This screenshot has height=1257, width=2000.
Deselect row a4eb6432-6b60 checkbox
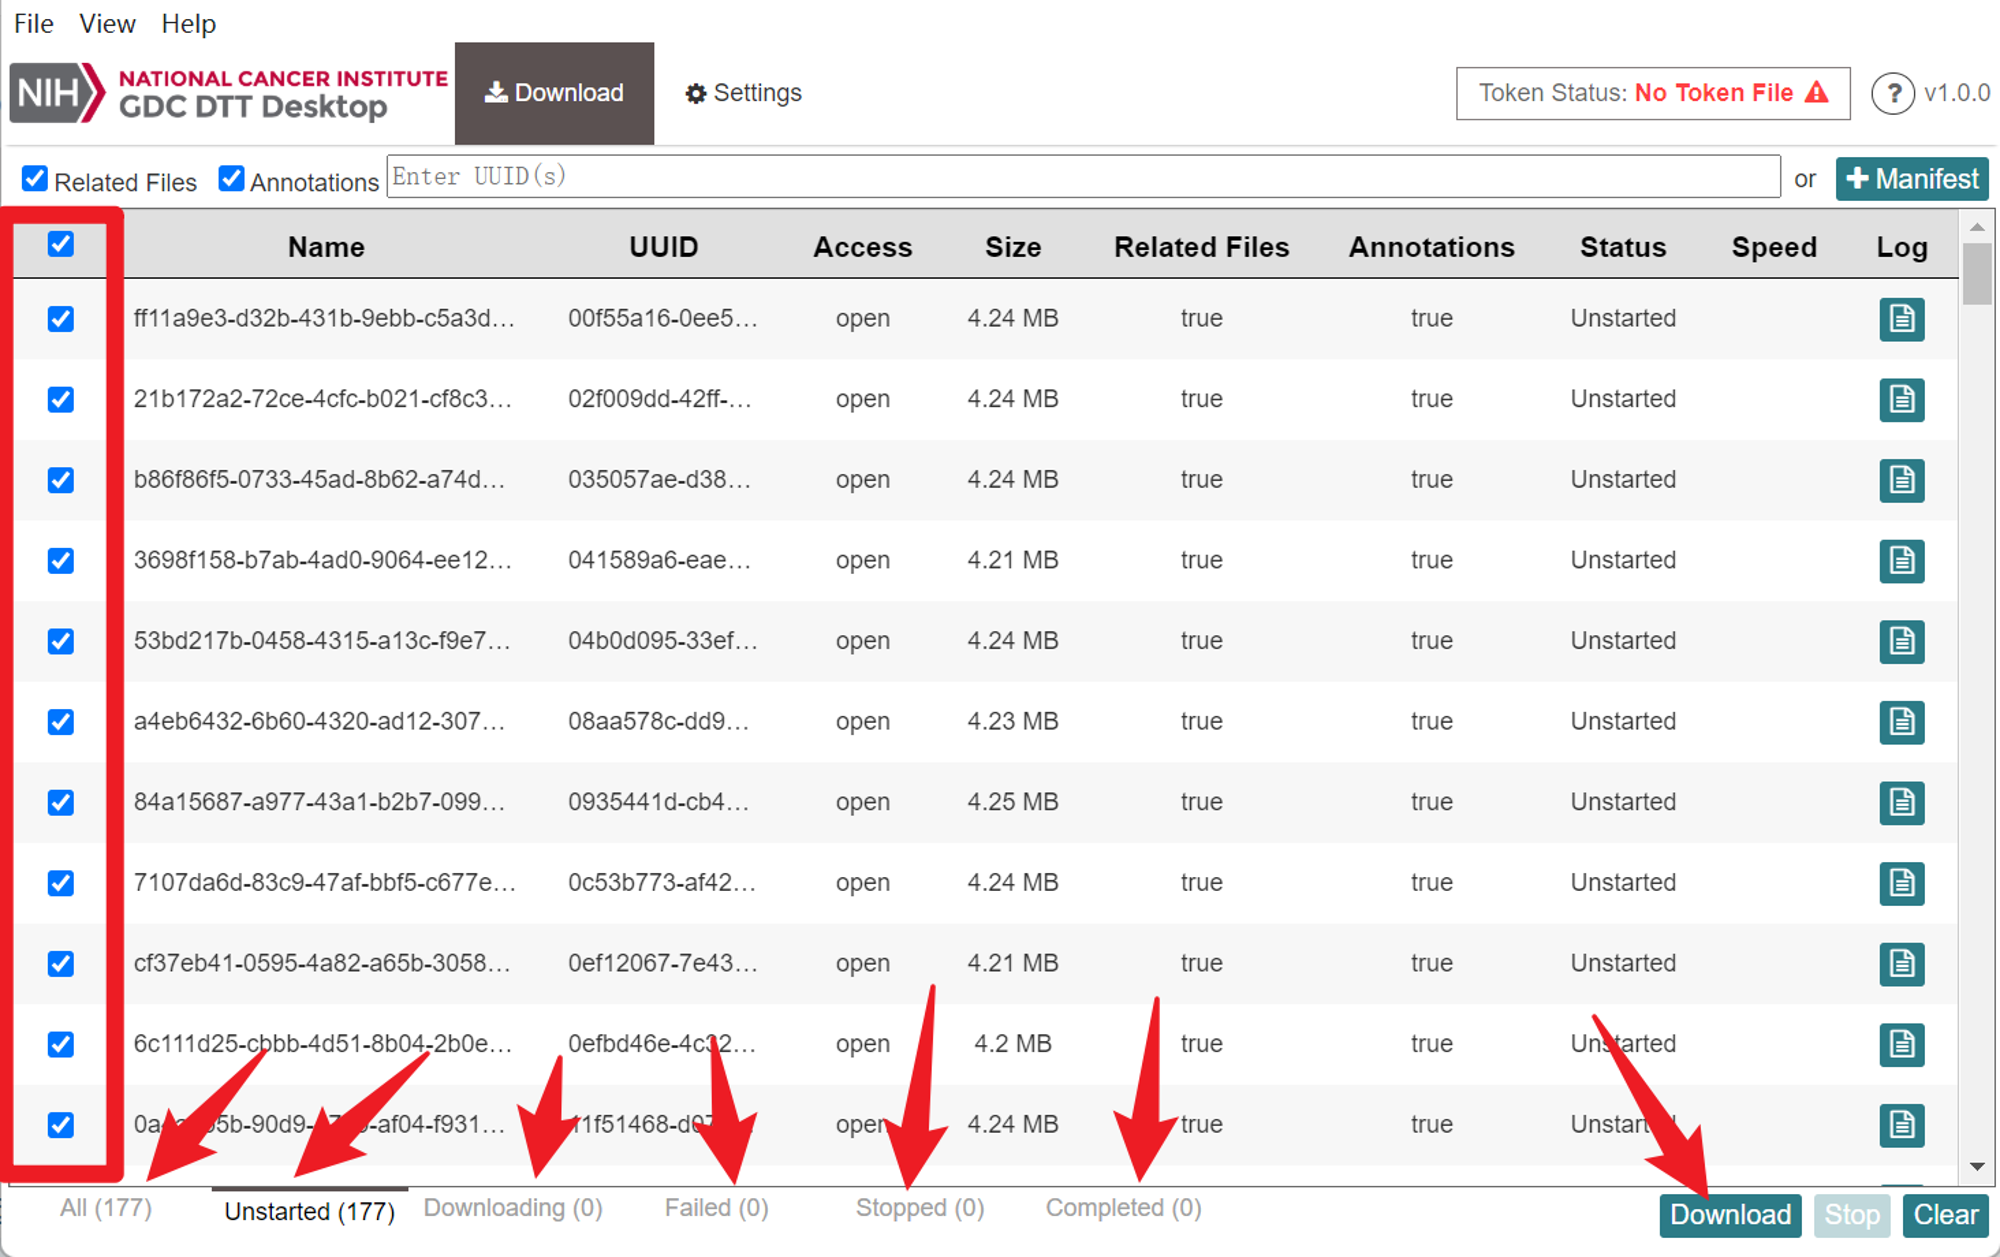[61, 722]
